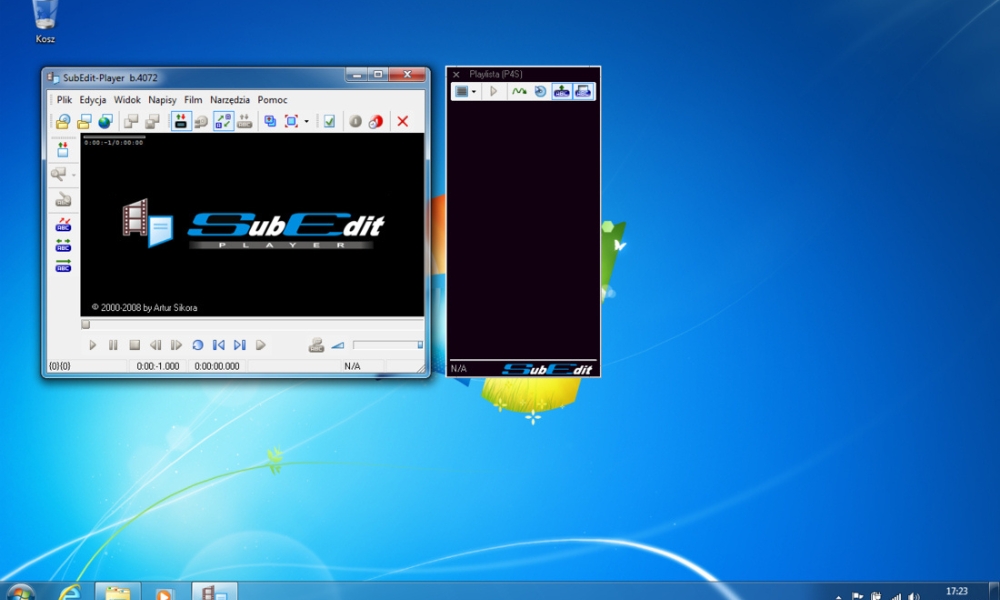Click the red X icon in main toolbar
The width and height of the screenshot is (1000, 600).
click(402, 121)
